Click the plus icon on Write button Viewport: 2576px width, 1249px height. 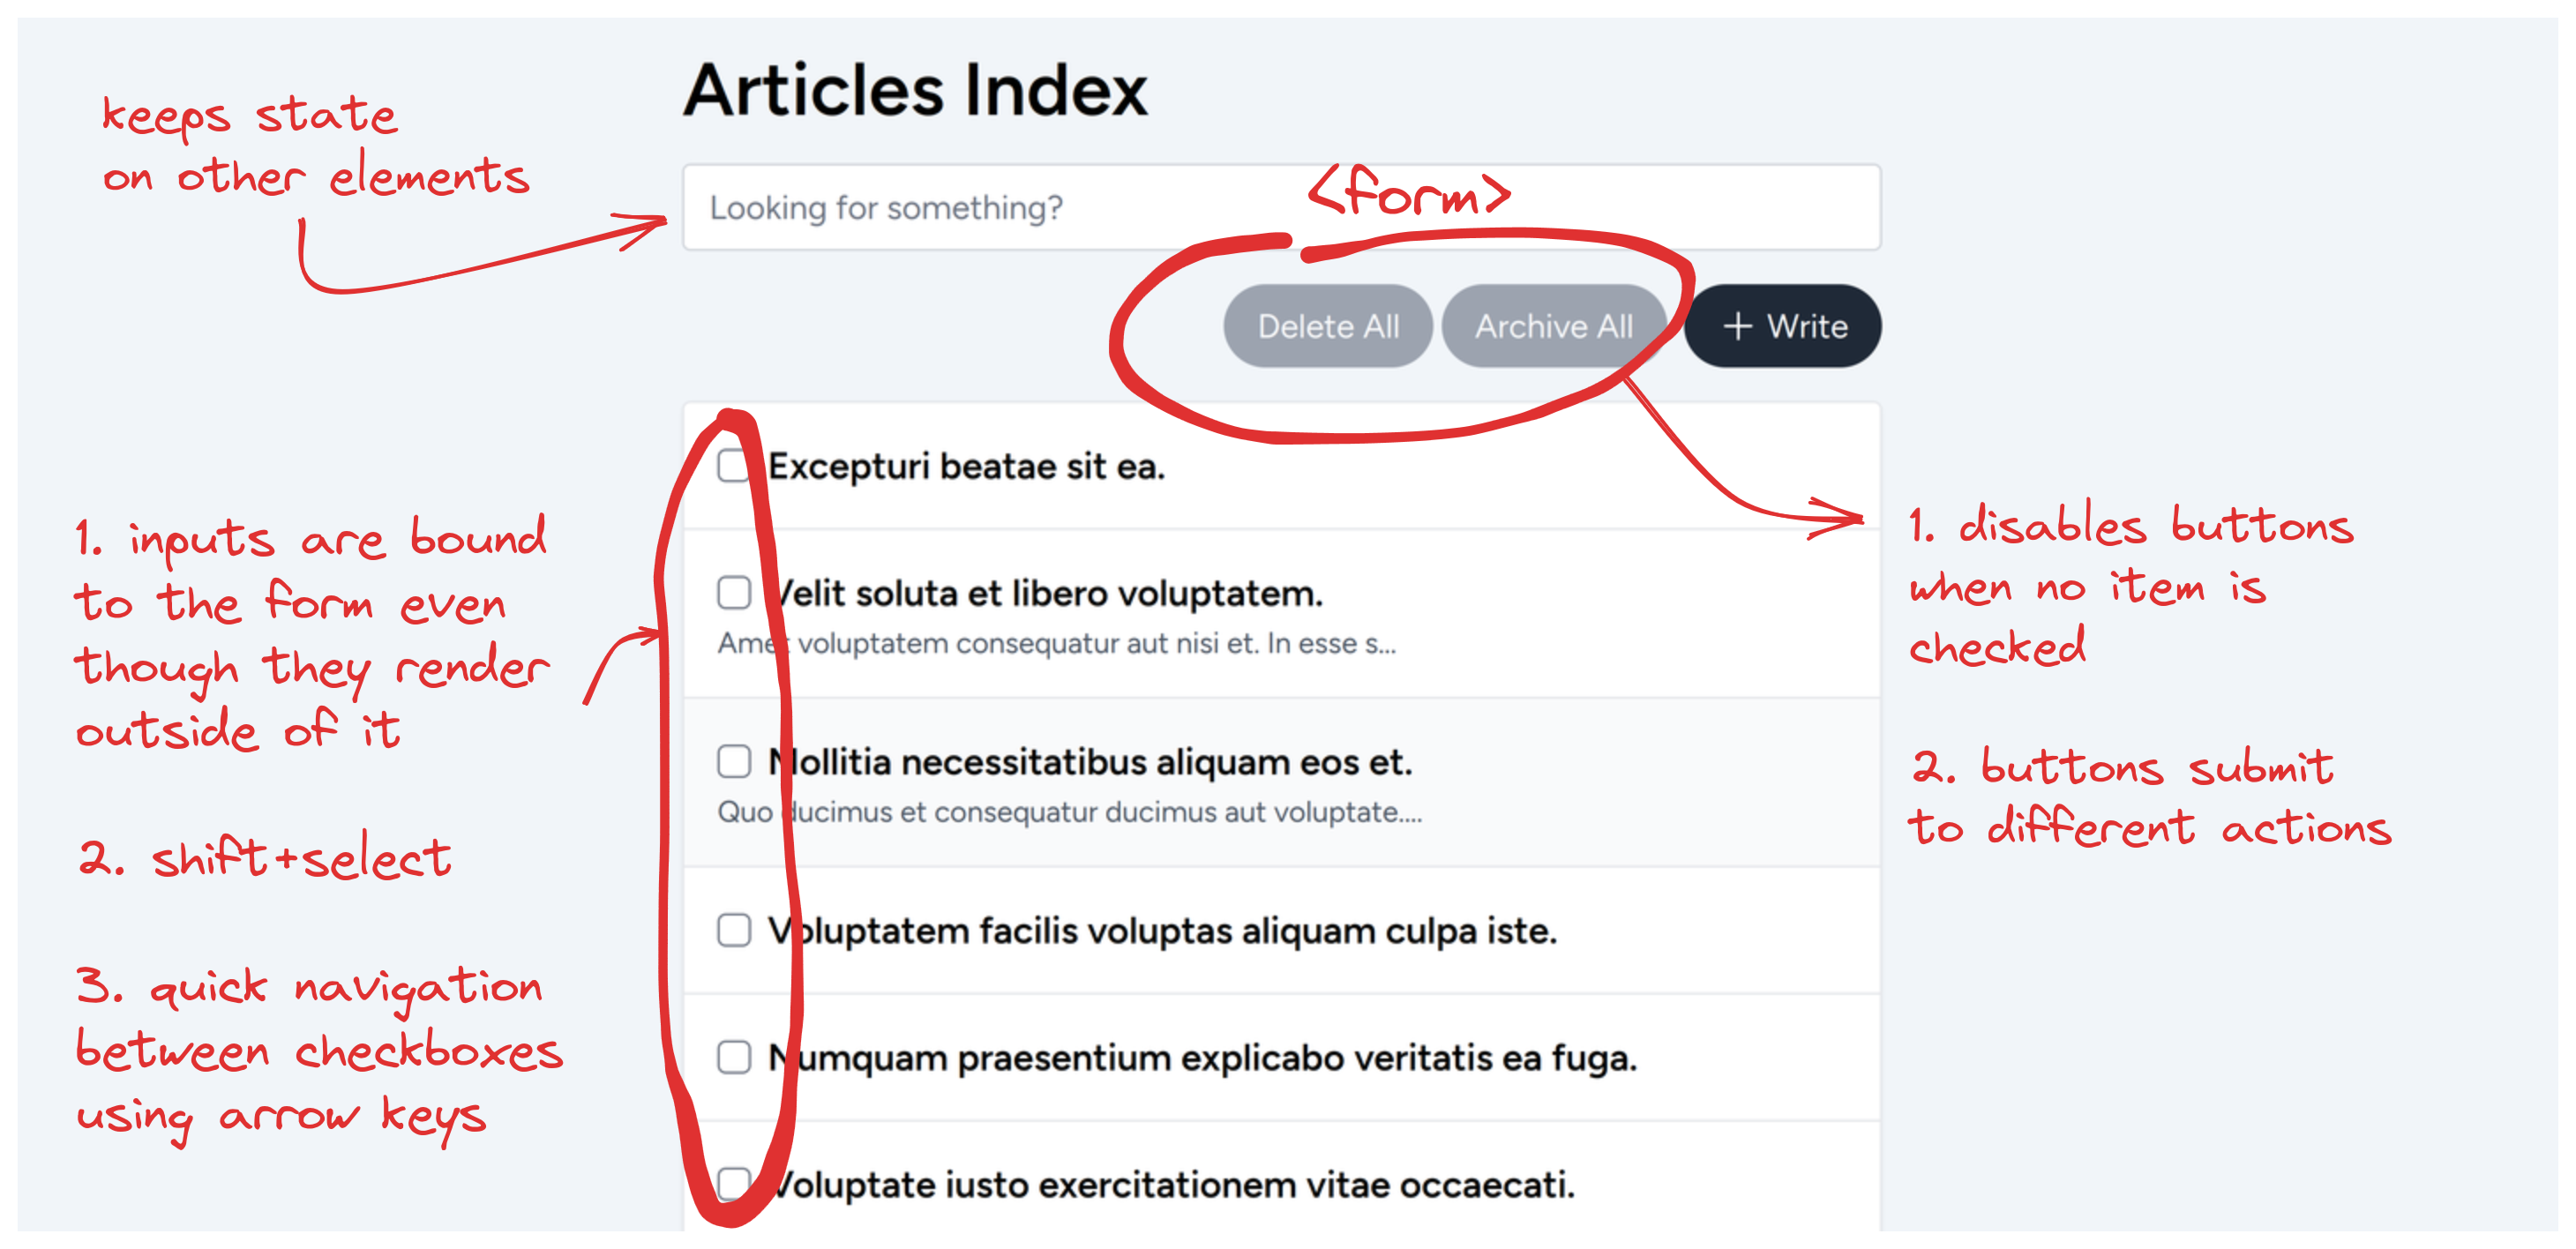[1737, 326]
